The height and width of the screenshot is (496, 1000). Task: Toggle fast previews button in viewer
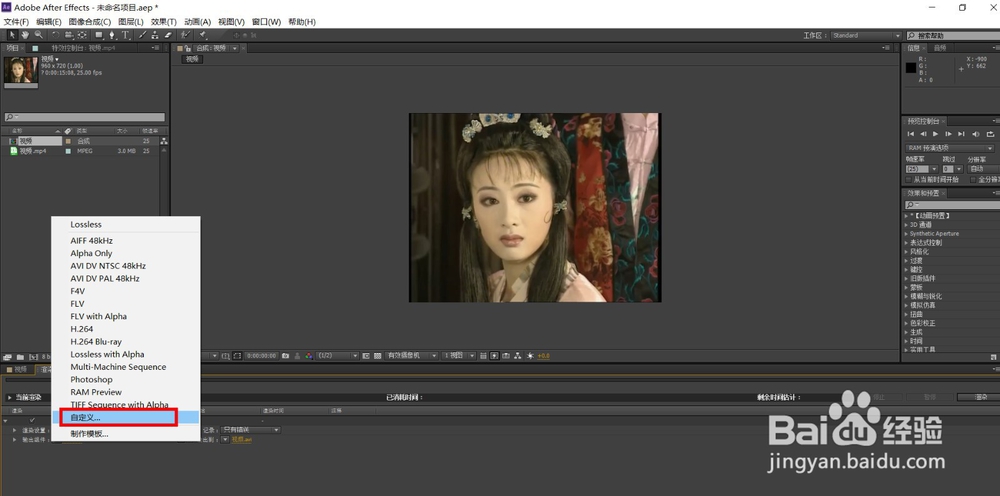click(494, 356)
